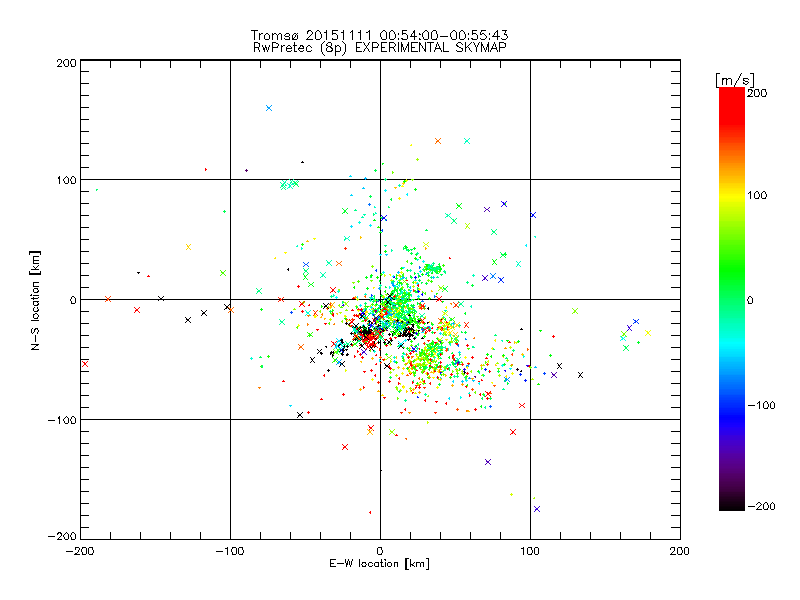Image resolution: width=800 pixels, height=600 pixels.
Task: Click the yellow X marker at the far right edge
Action: click(648, 333)
